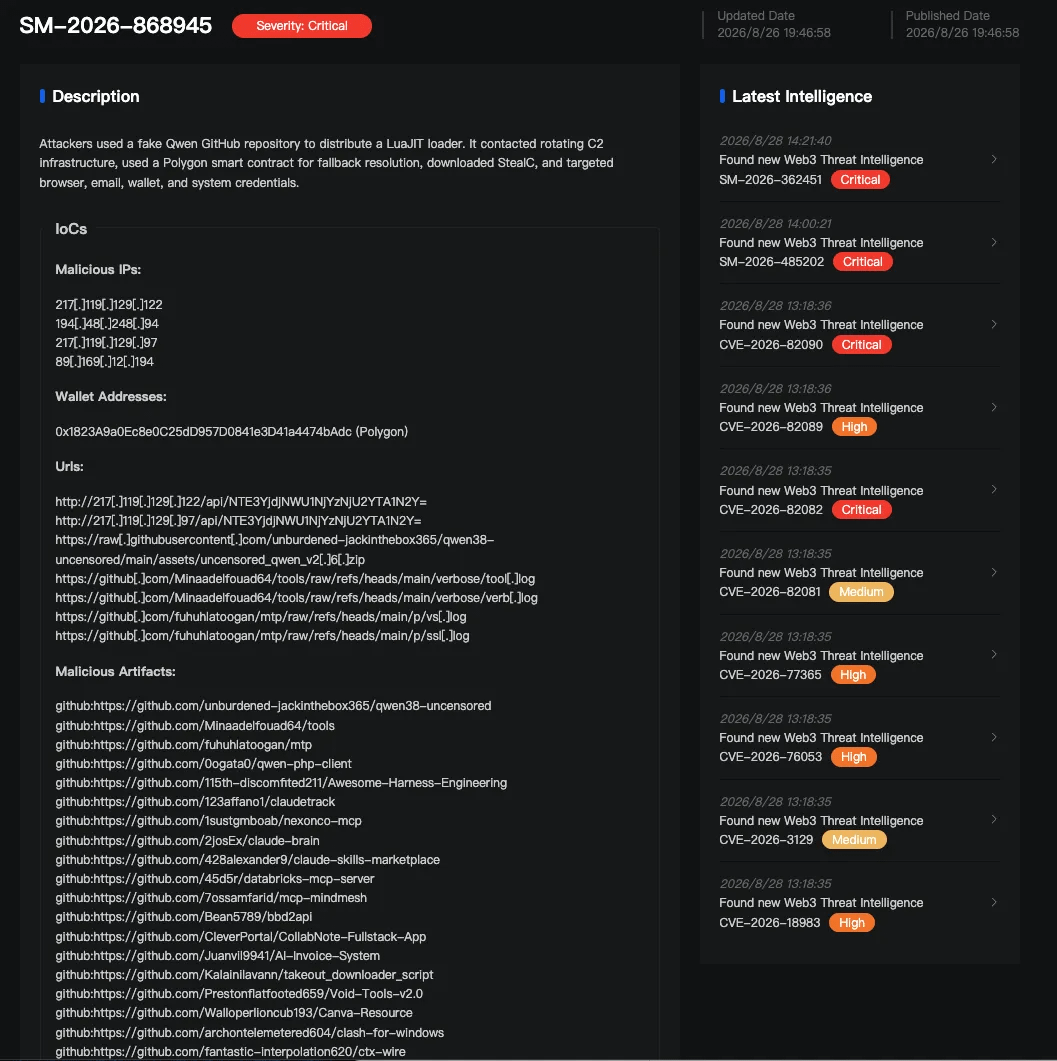
Task: Open chevron for CVE-2026-18983 intelligence entry
Action: 993,903
